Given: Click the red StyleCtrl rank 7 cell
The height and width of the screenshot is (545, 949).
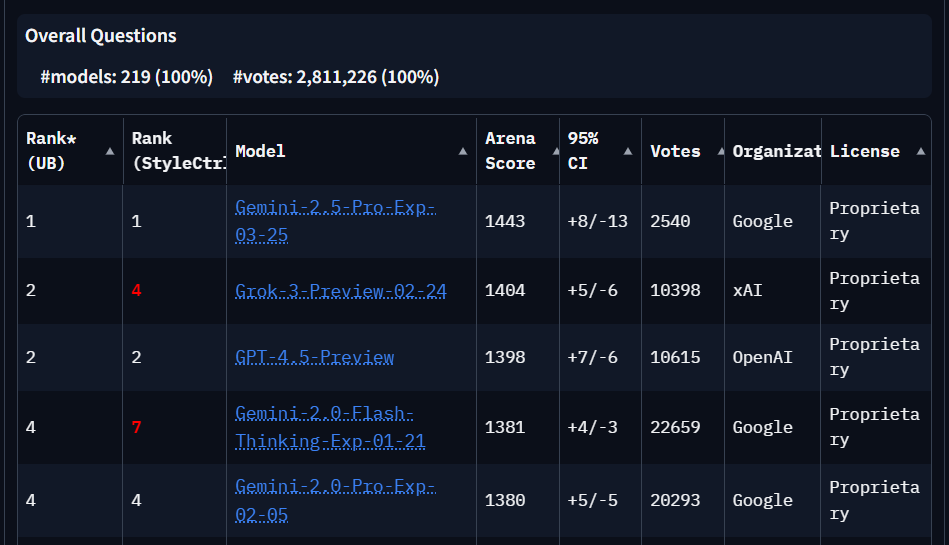Looking at the screenshot, I should point(137,427).
